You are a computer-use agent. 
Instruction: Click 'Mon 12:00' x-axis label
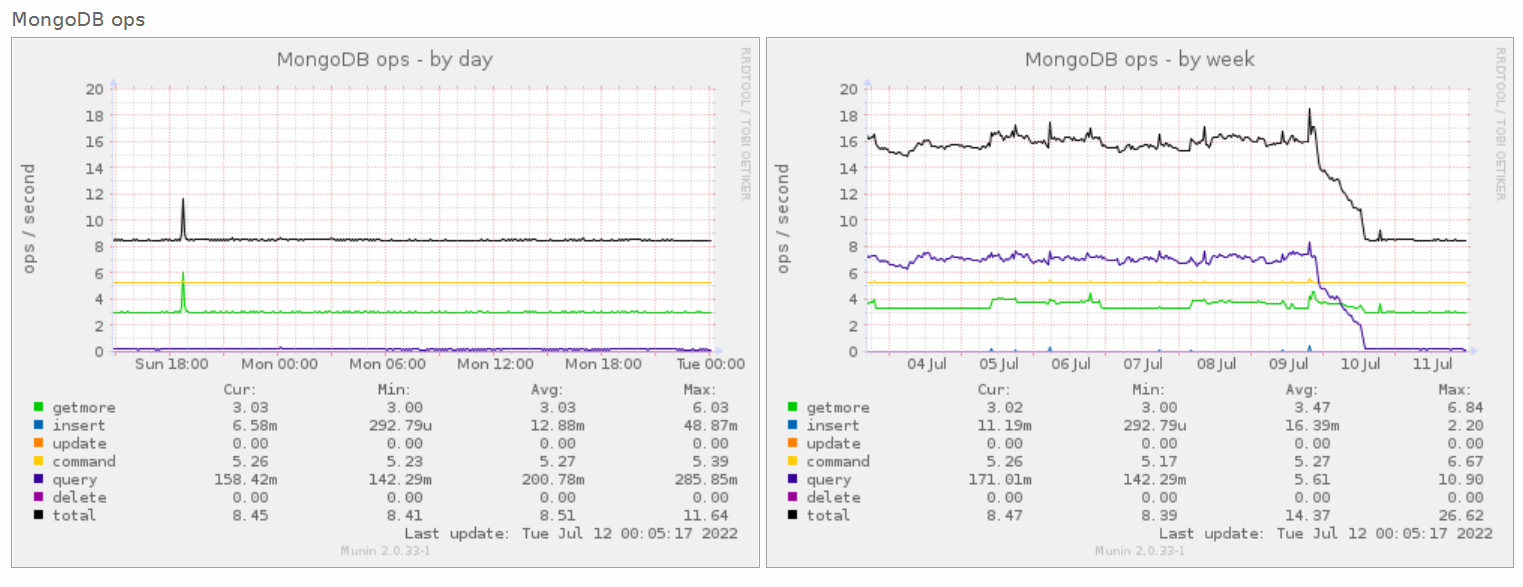497,364
